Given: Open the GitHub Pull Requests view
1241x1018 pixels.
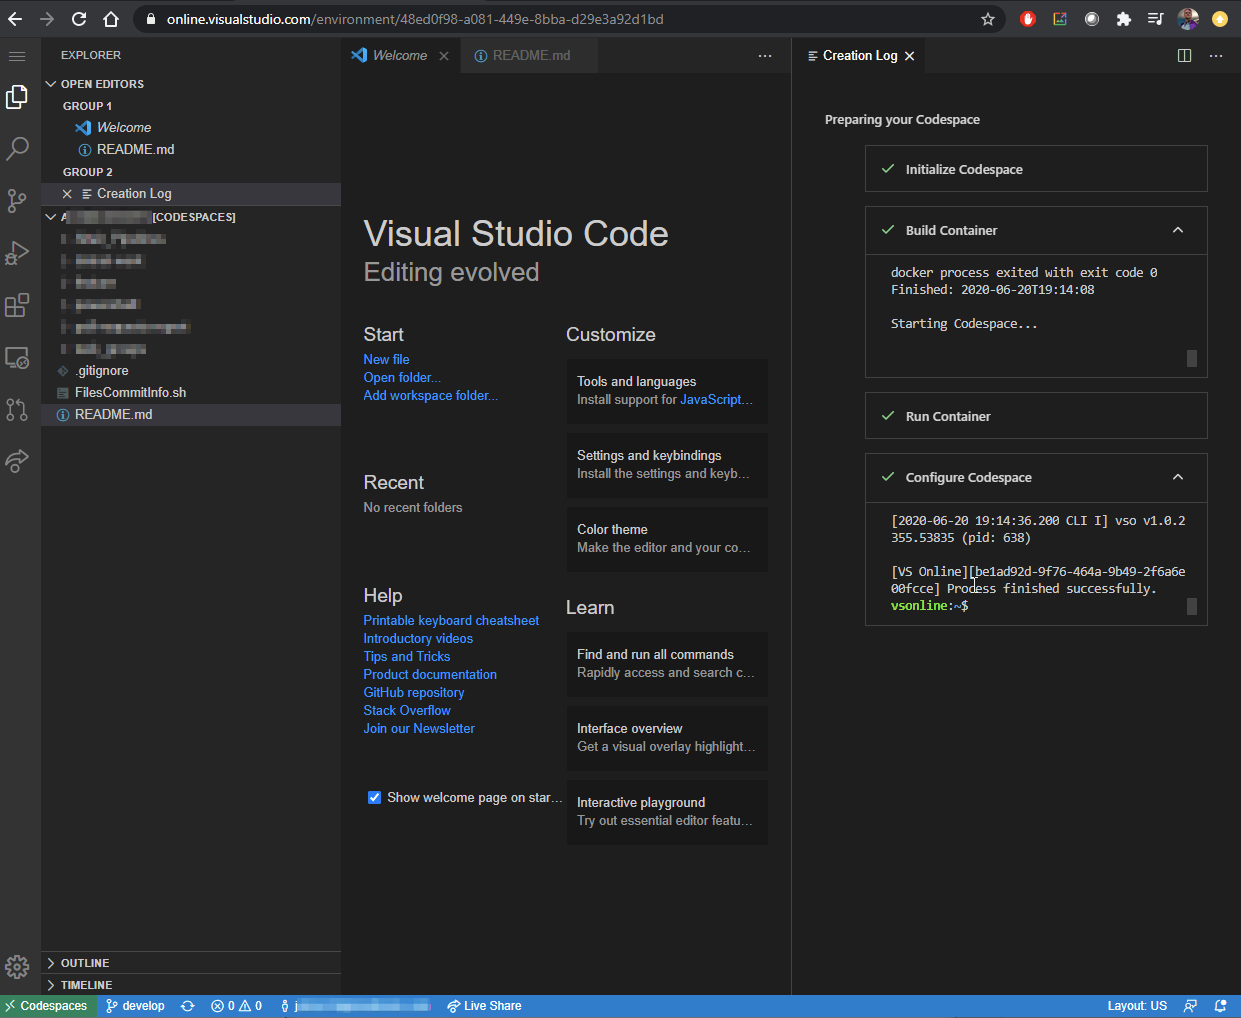Looking at the screenshot, I should [x=17, y=409].
